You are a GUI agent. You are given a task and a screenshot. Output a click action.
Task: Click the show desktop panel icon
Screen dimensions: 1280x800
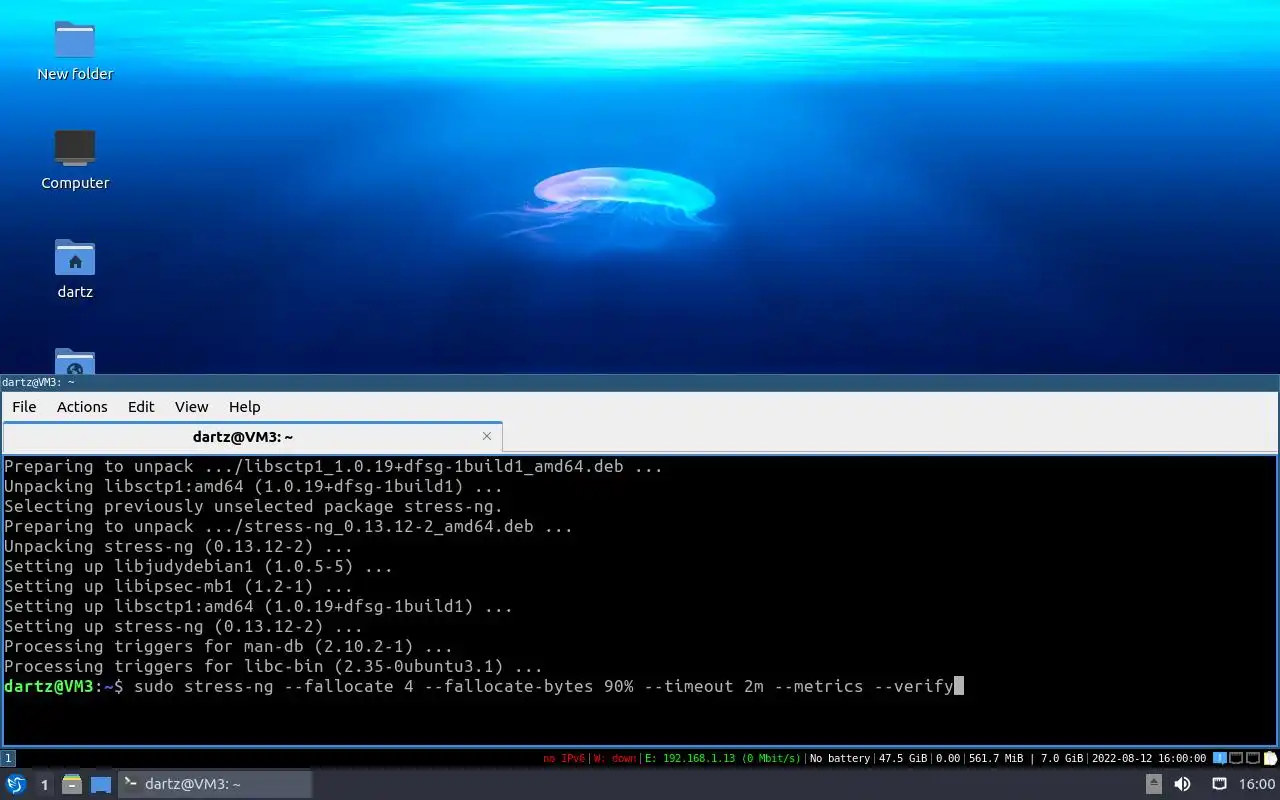[101, 784]
